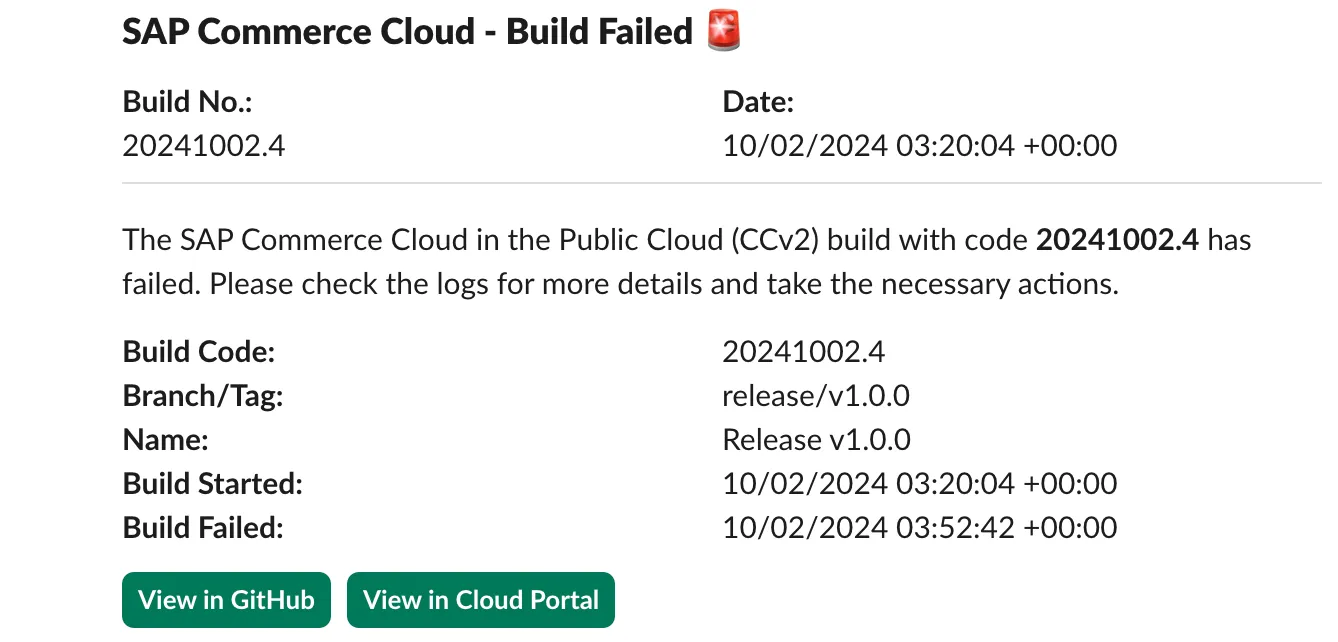1338x642 pixels.
Task: Select the Build Started timestamp 03:20:04
Action: [919, 484]
